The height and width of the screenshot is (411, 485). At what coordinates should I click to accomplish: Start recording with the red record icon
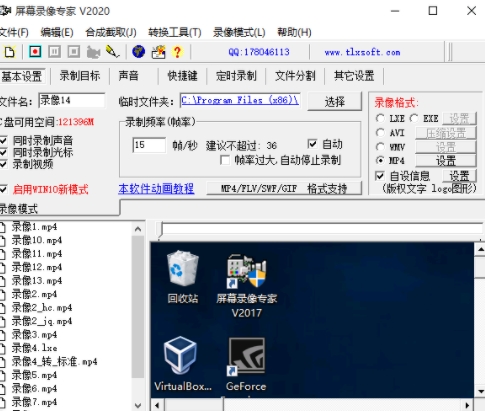[35, 52]
